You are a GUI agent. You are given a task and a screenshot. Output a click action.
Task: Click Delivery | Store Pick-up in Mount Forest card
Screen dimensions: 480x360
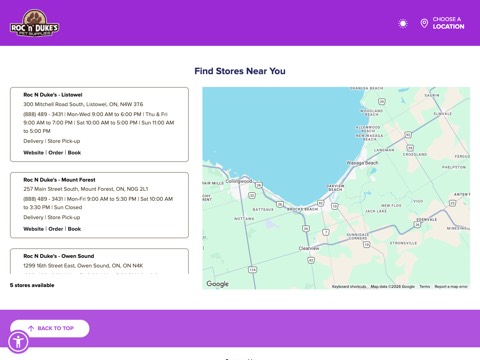click(52, 217)
